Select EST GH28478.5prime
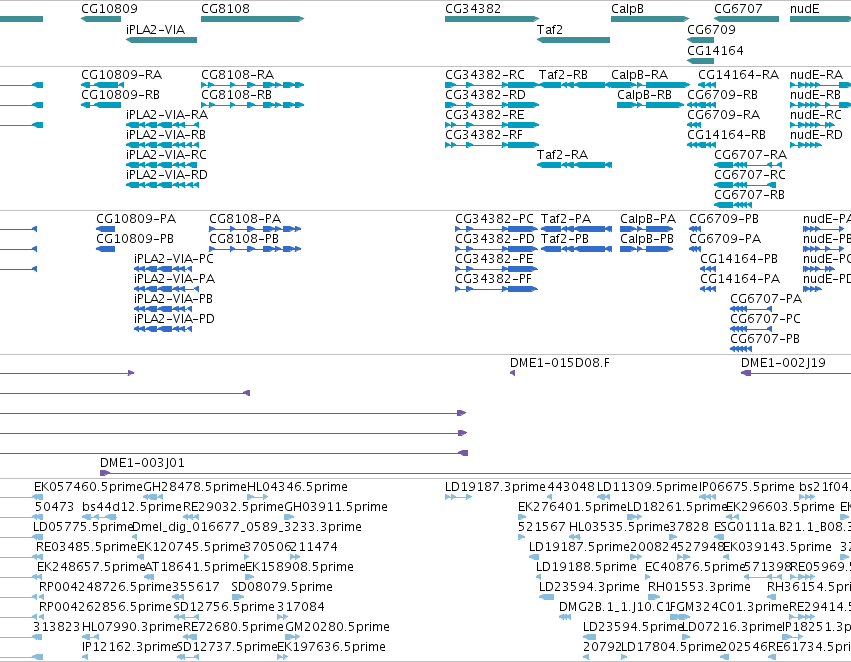Viewport: 851px width, 662px height. coord(195,487)
